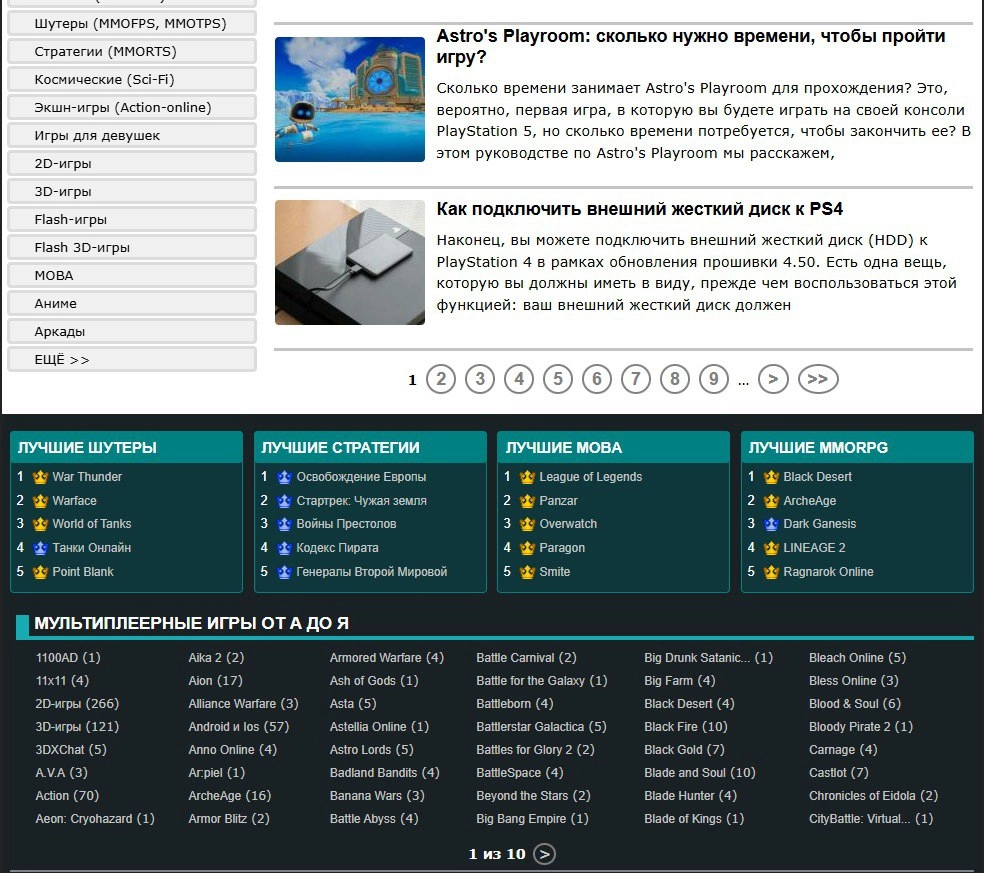Click the crown icon beside Black Desert ranking

tap(771, 477)
